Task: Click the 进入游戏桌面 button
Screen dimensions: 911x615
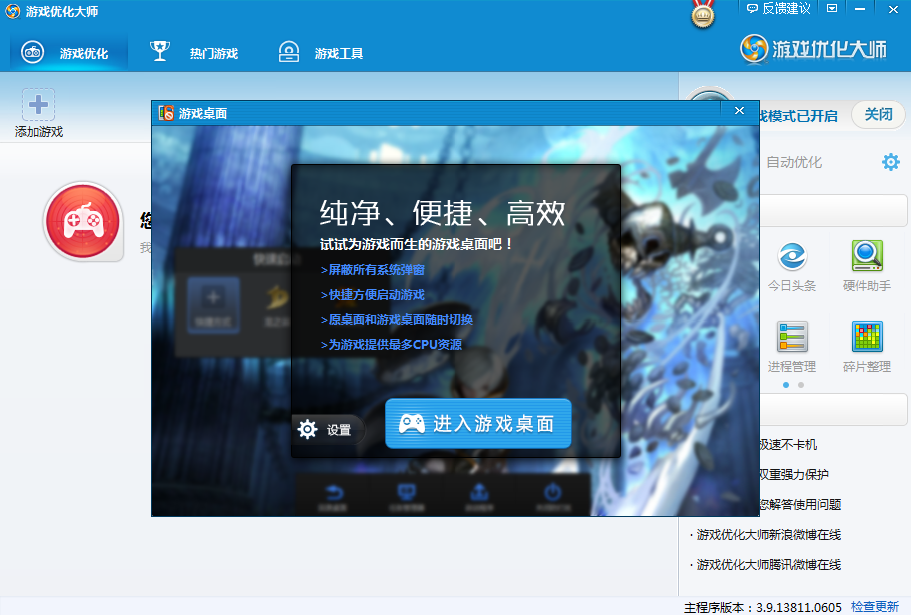Action: [x=477, y=423]
